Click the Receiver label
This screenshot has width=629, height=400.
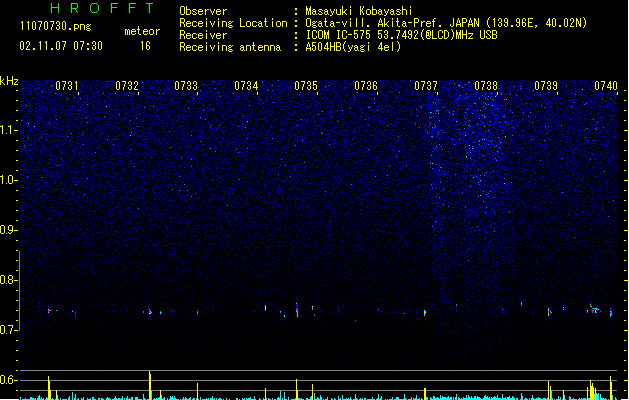click(x=203, y=35)
